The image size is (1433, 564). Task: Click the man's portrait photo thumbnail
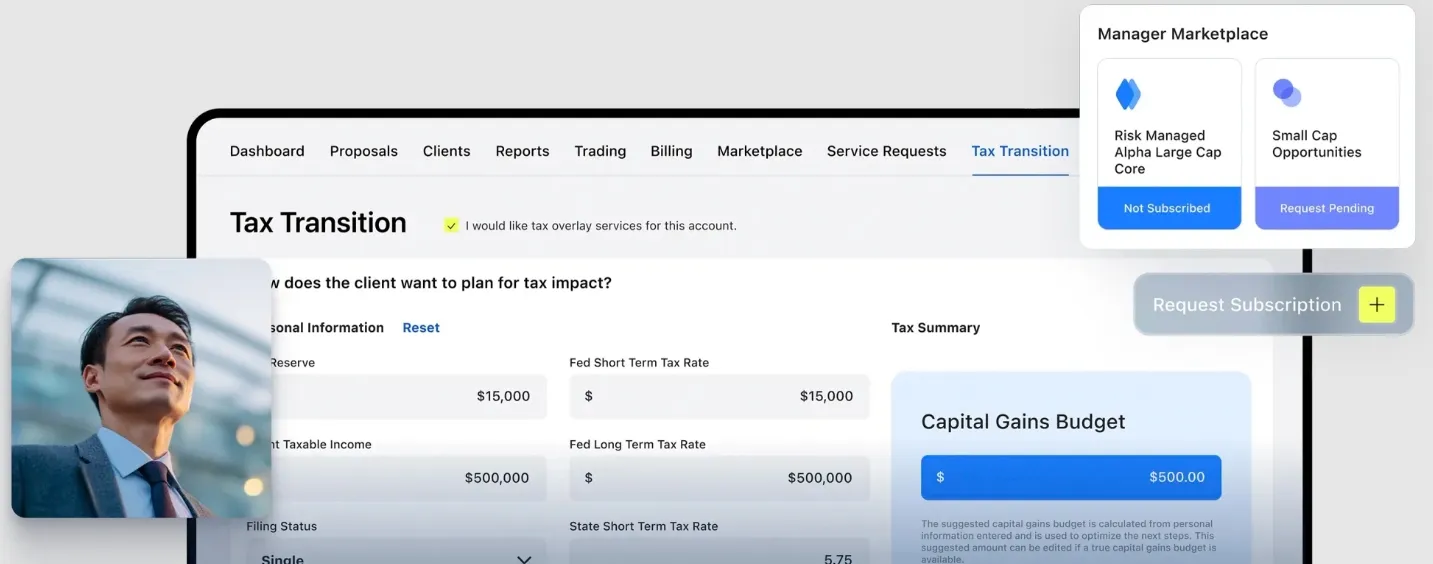click(141, 388)
